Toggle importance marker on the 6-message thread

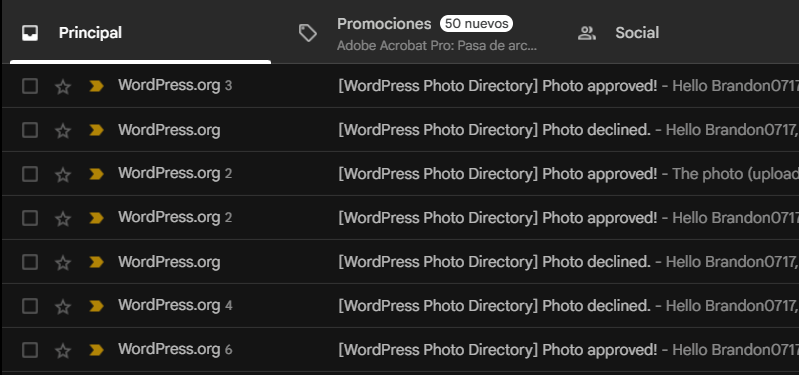(96, 350)
